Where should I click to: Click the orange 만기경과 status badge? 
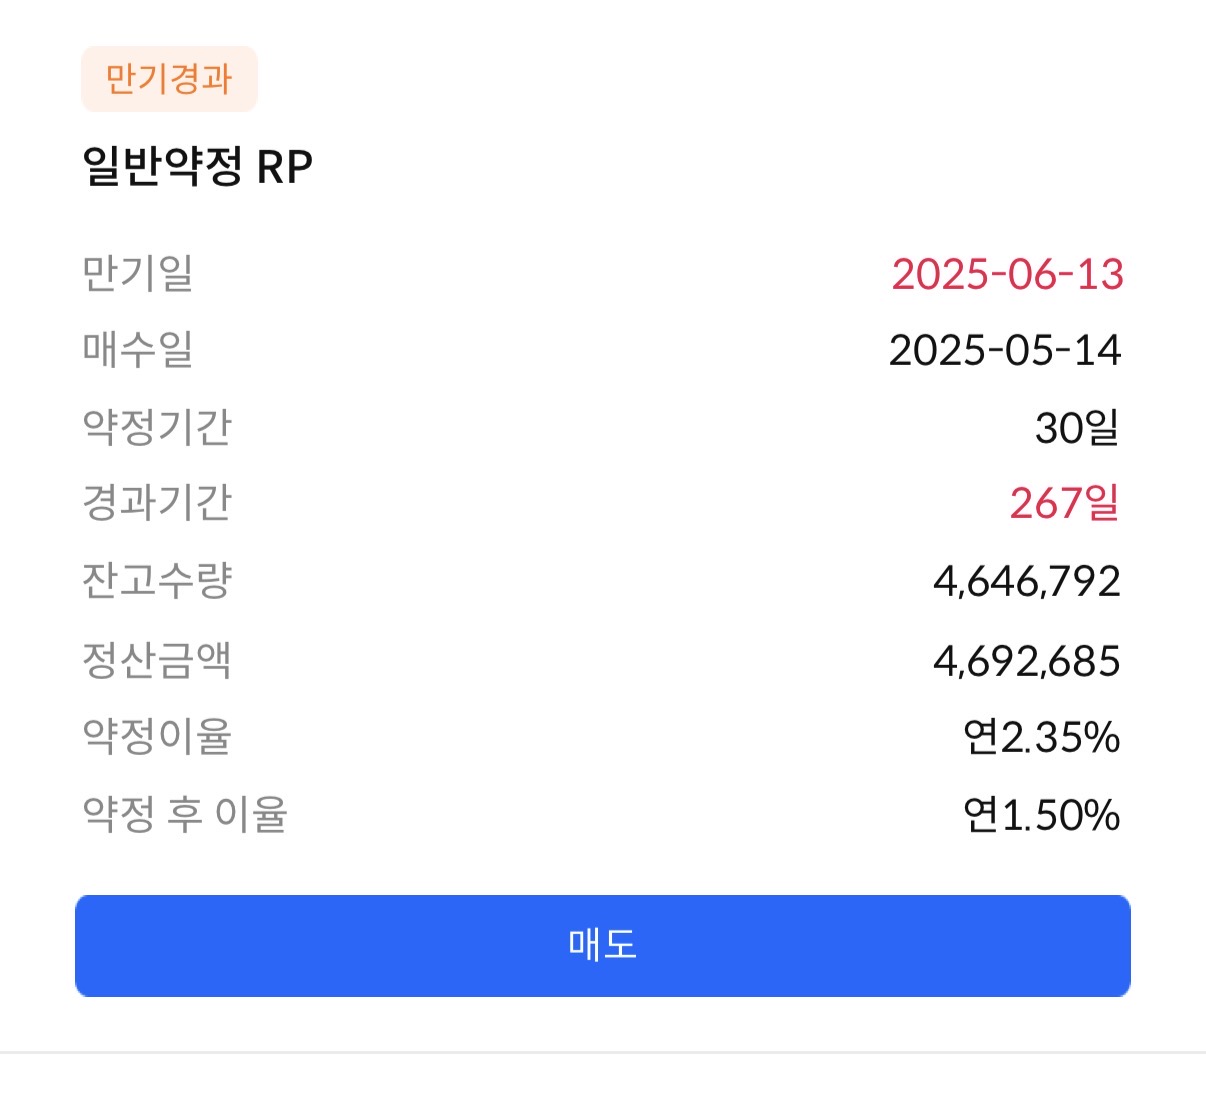pos(169,78)
